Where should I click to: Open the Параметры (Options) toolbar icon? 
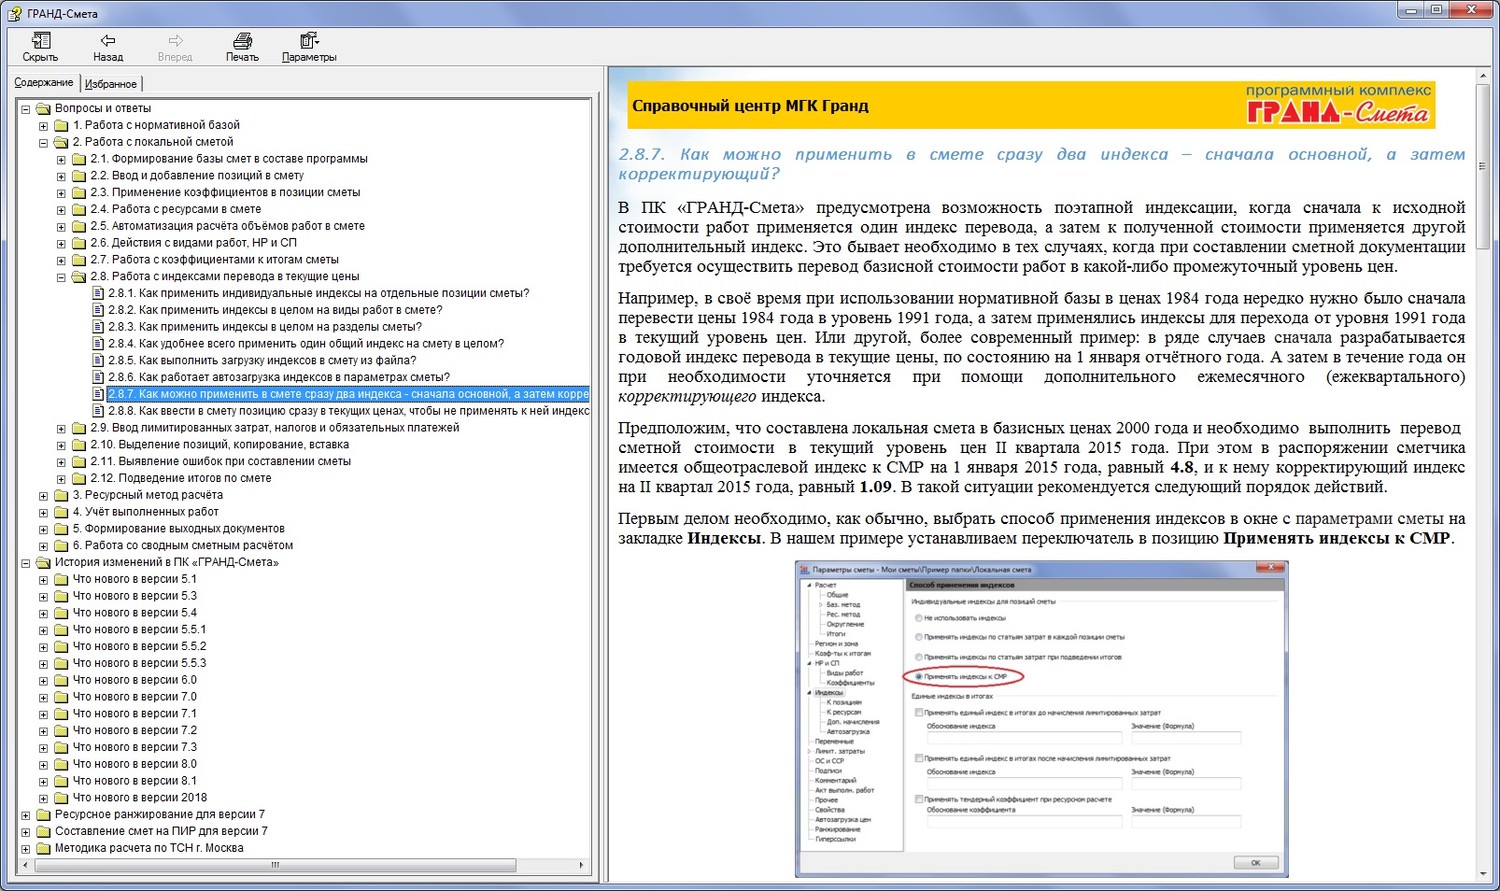[x=309, y=41]
